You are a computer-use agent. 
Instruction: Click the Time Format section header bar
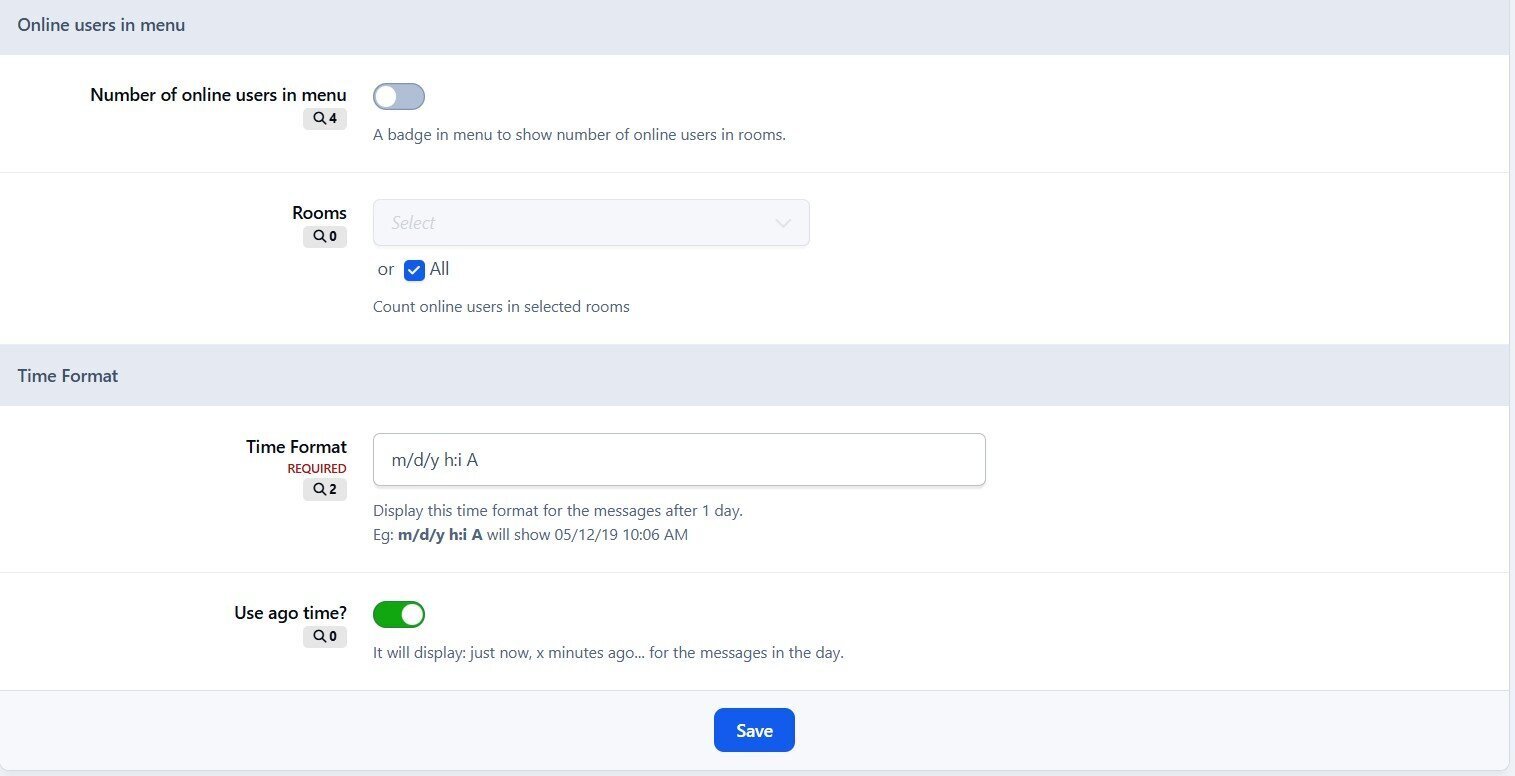pos(68,376)
